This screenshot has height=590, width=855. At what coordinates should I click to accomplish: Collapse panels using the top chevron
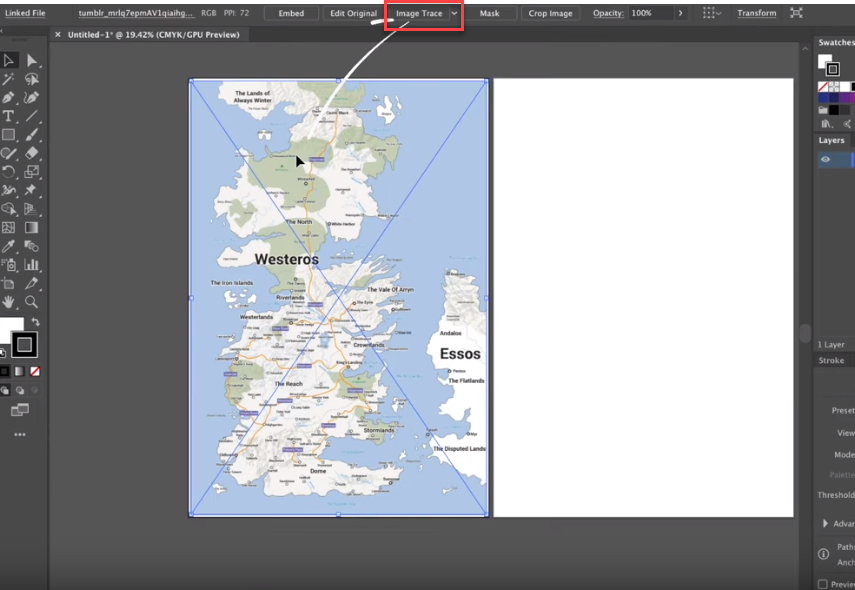(x=805, y=49)
